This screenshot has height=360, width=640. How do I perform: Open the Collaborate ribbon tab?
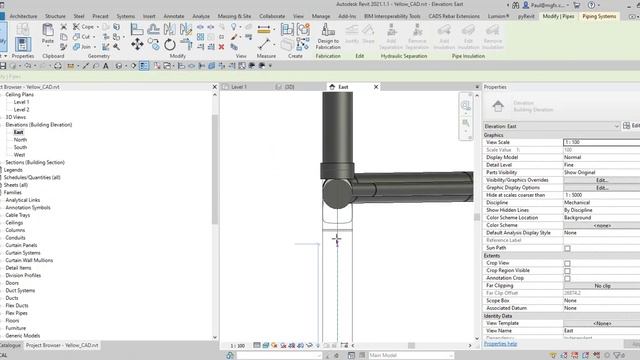[x=272, y=16]
